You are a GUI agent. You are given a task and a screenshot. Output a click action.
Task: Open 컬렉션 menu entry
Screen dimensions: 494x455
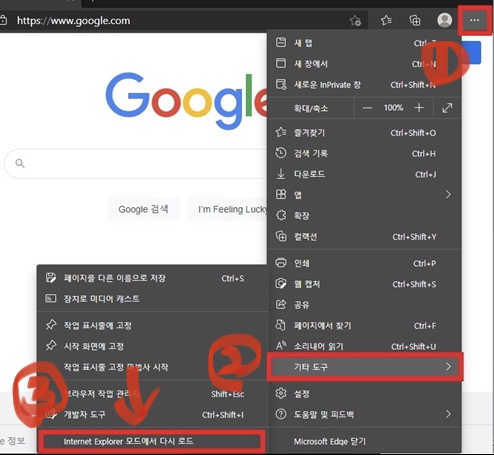click(364, 237)
